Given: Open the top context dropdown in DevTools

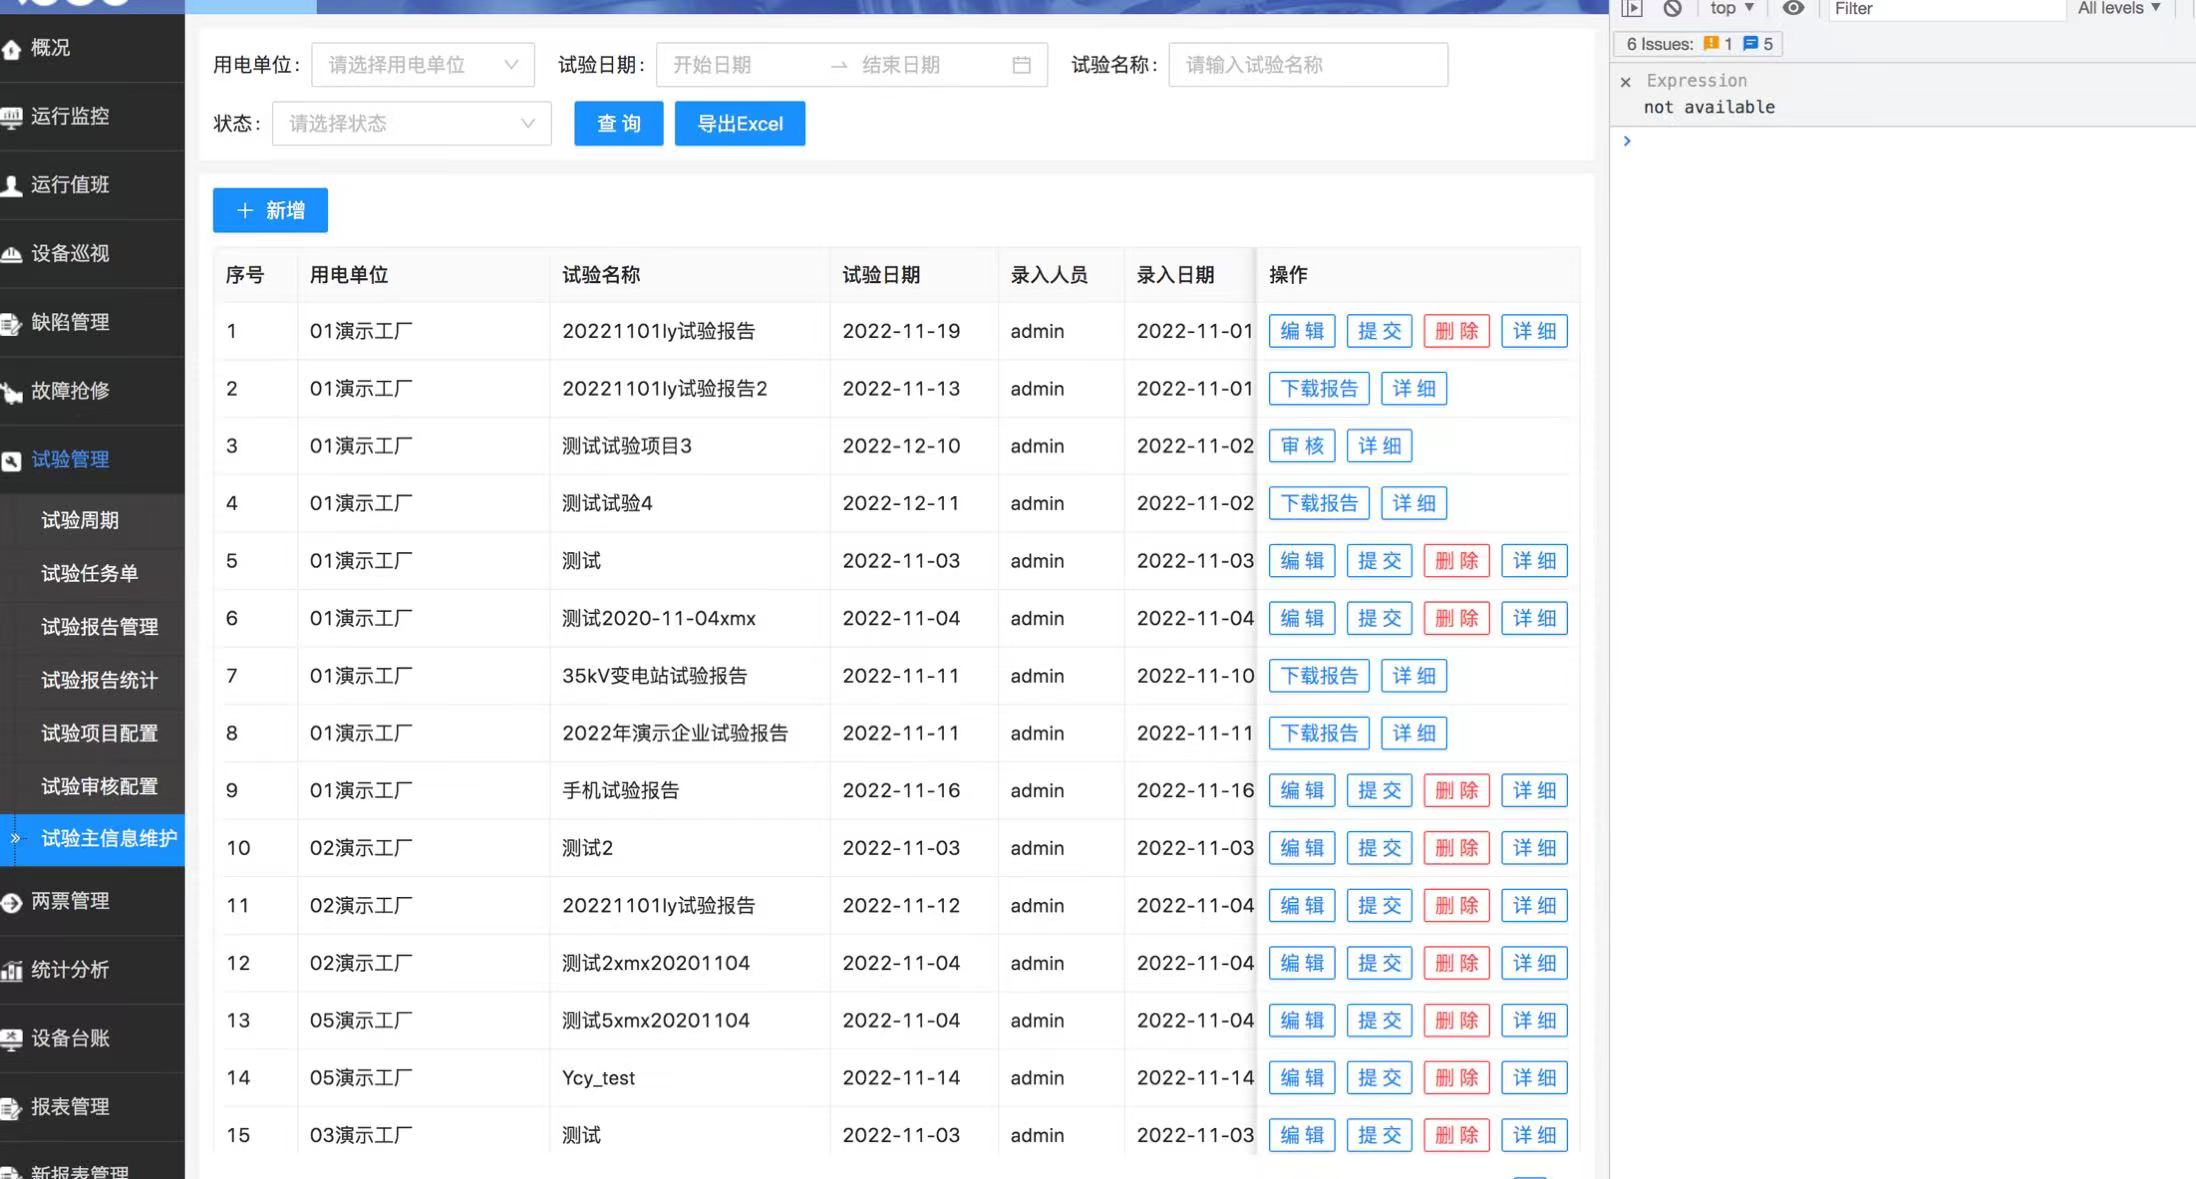Looking at the screenshot, I should [x=1732, y=8].
